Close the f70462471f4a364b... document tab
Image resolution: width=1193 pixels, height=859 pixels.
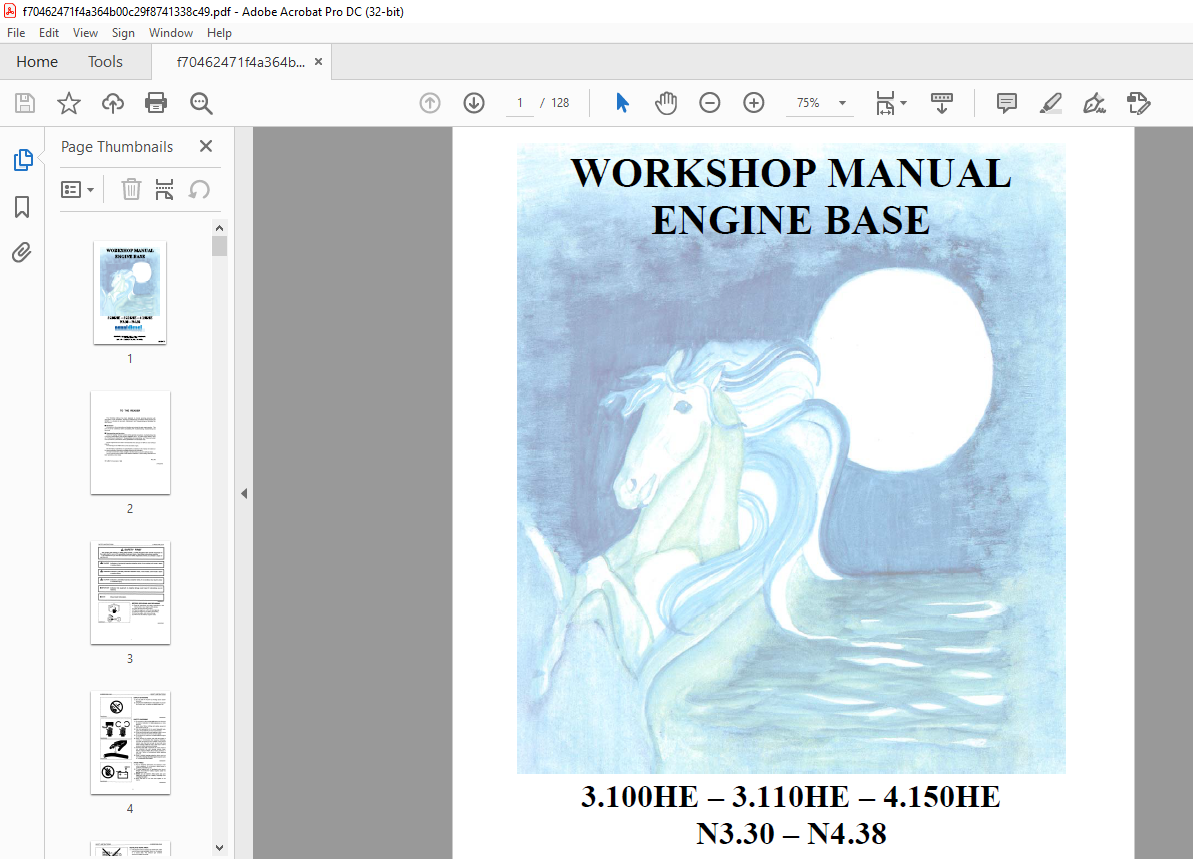pyautogui.click(x=319, y=62)
